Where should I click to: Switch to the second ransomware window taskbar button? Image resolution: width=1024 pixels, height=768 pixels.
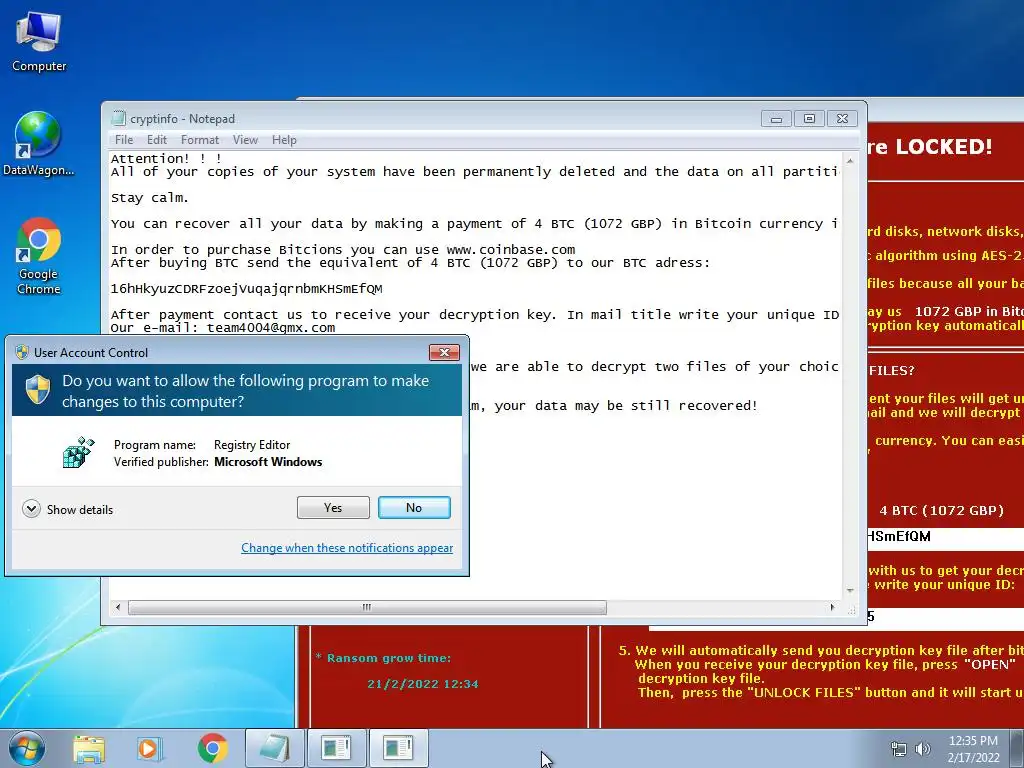point(398,748)
